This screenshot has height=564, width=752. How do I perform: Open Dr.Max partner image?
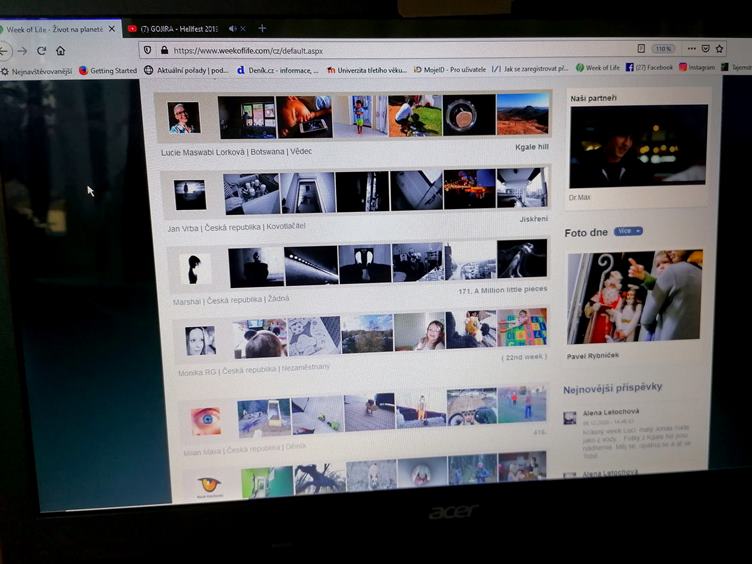coord(638,146)
